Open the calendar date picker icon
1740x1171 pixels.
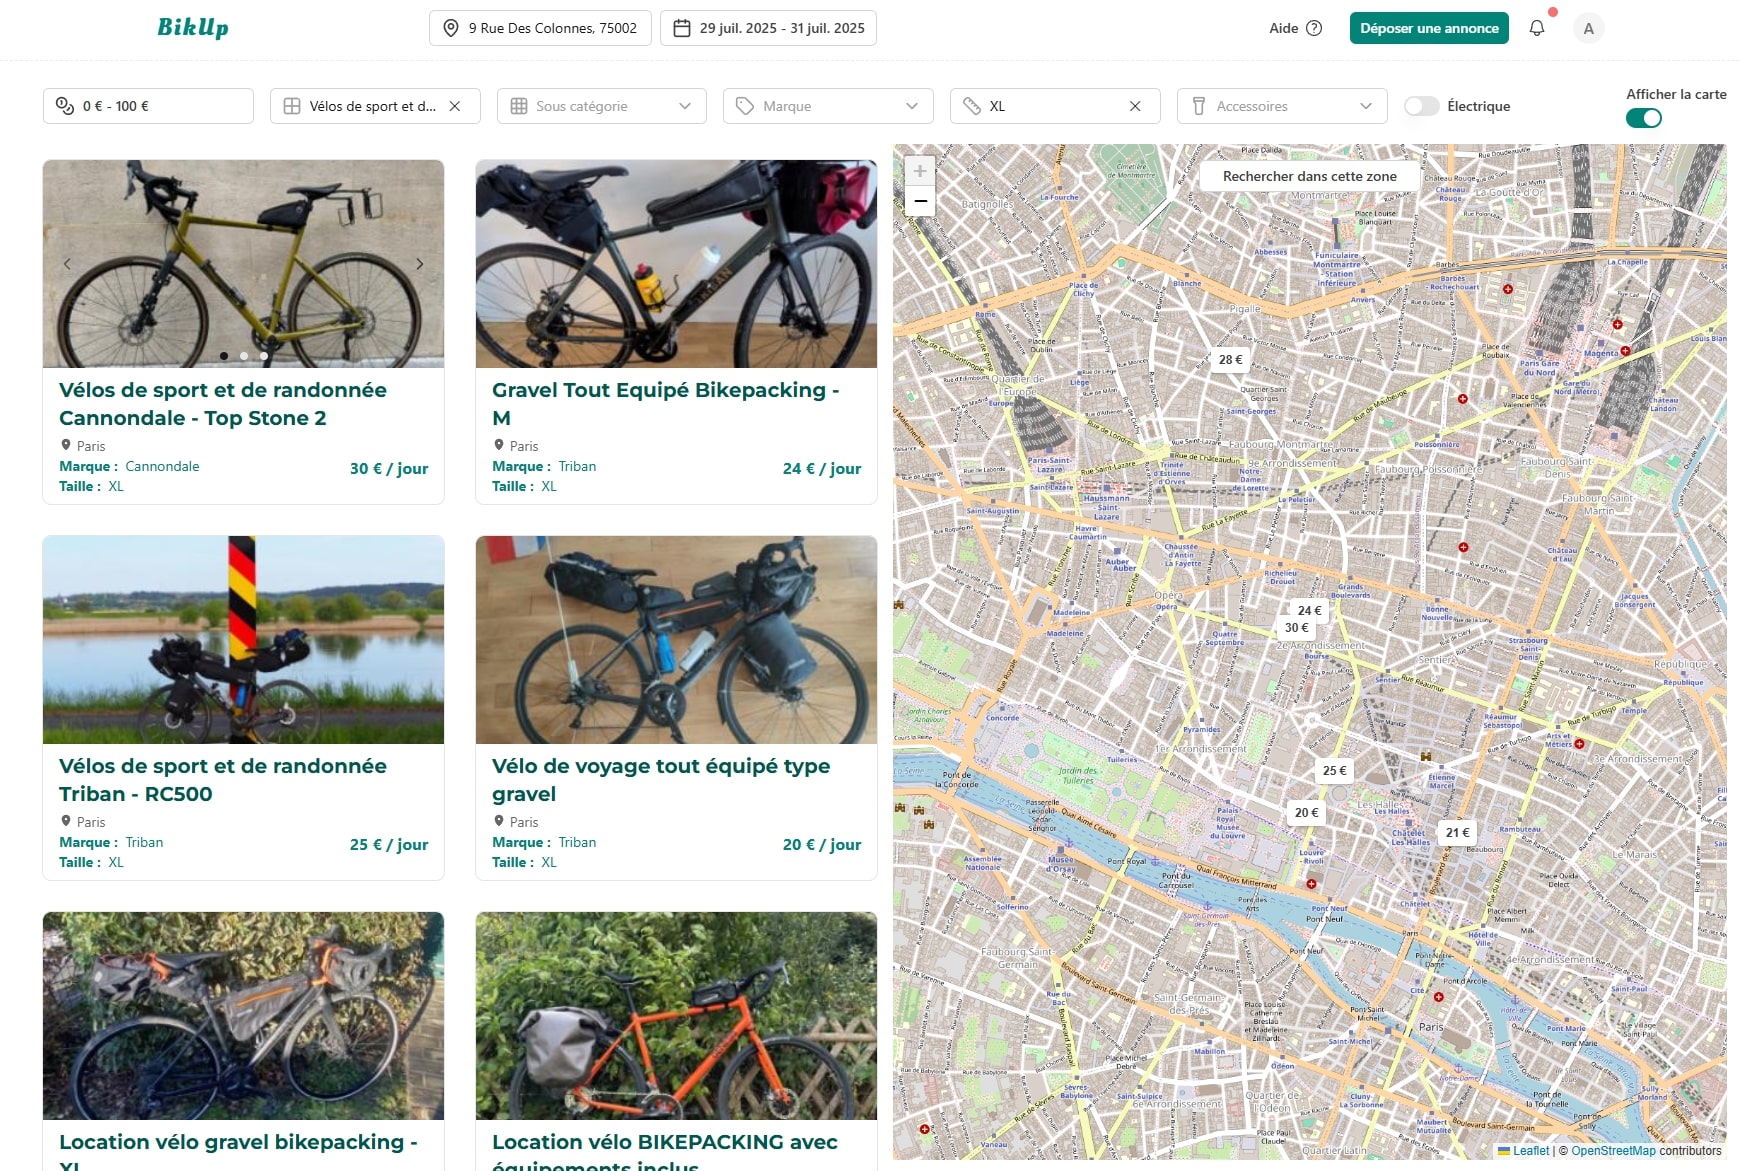point(684,28)
